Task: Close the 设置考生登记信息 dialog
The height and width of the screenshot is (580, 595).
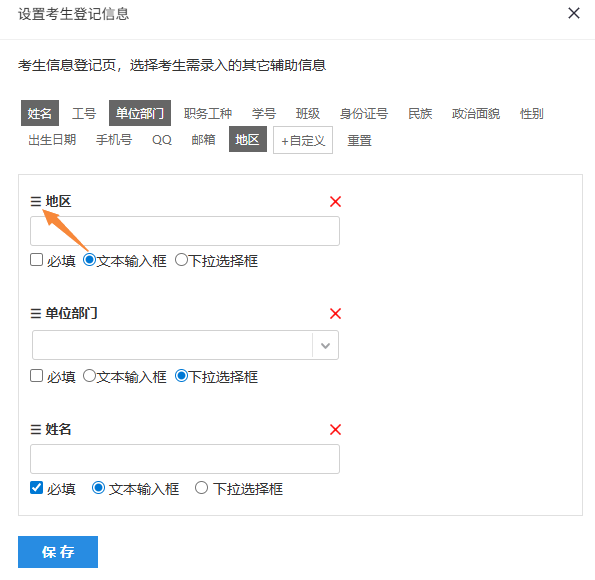Action: 574,13
